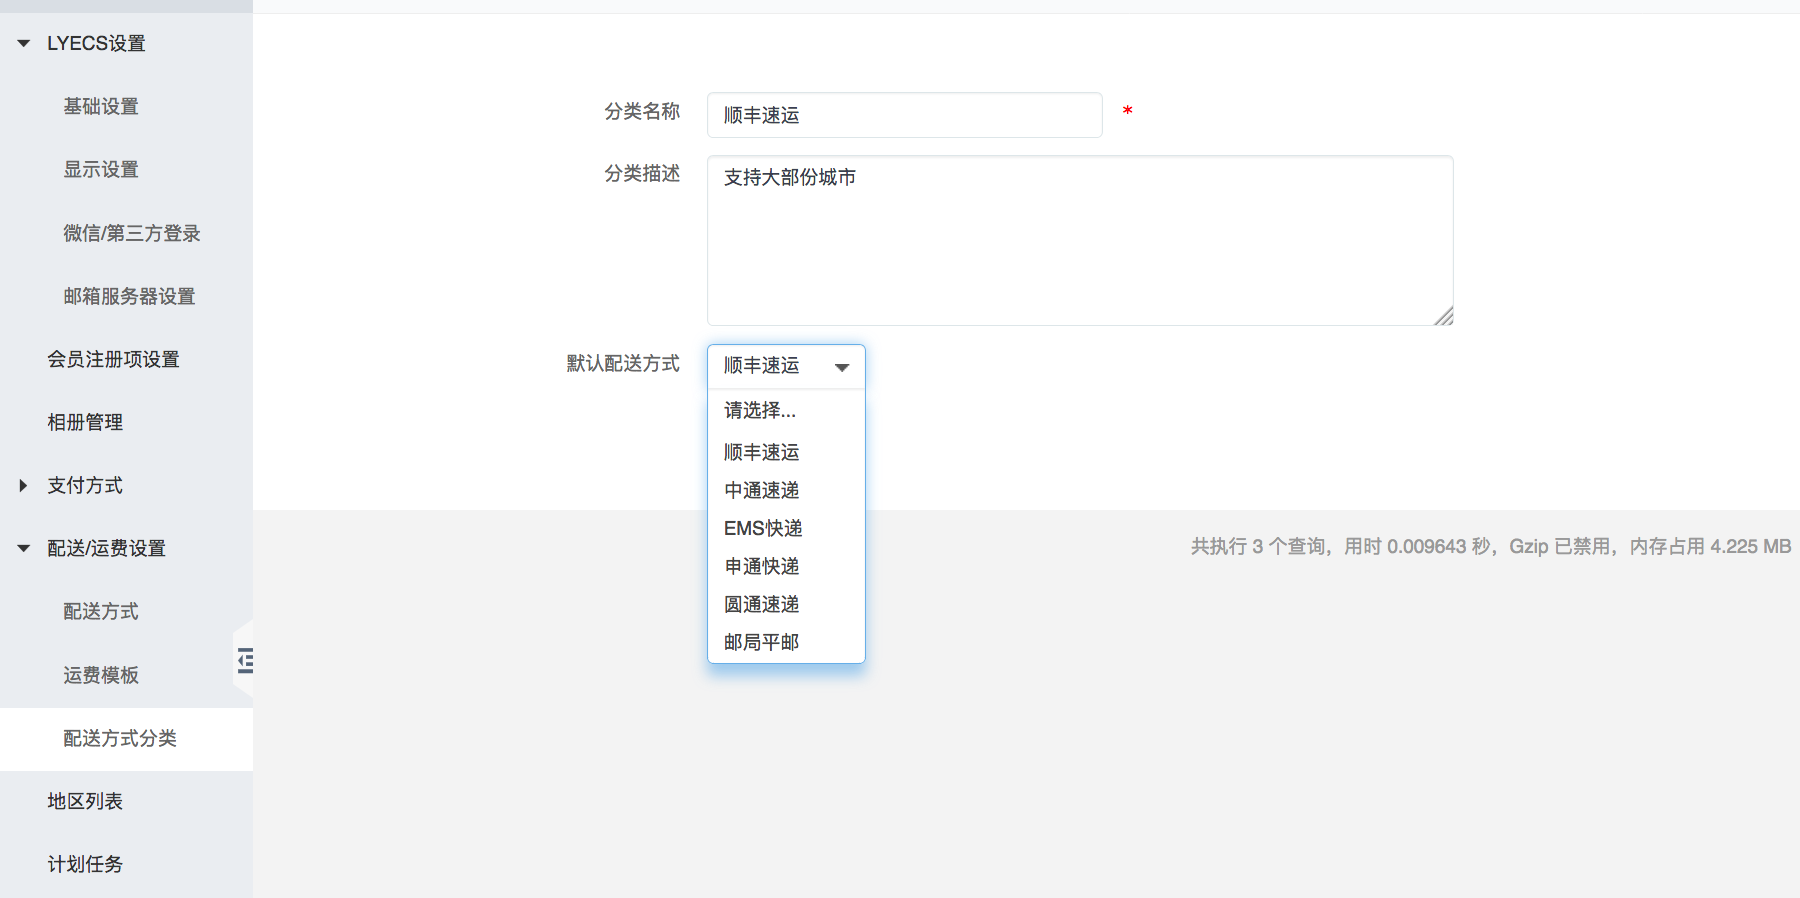Toggle the 默认配送方式 dropdown
The height and width of the screenshot is (898, 1800).
[x=786, y=366]
